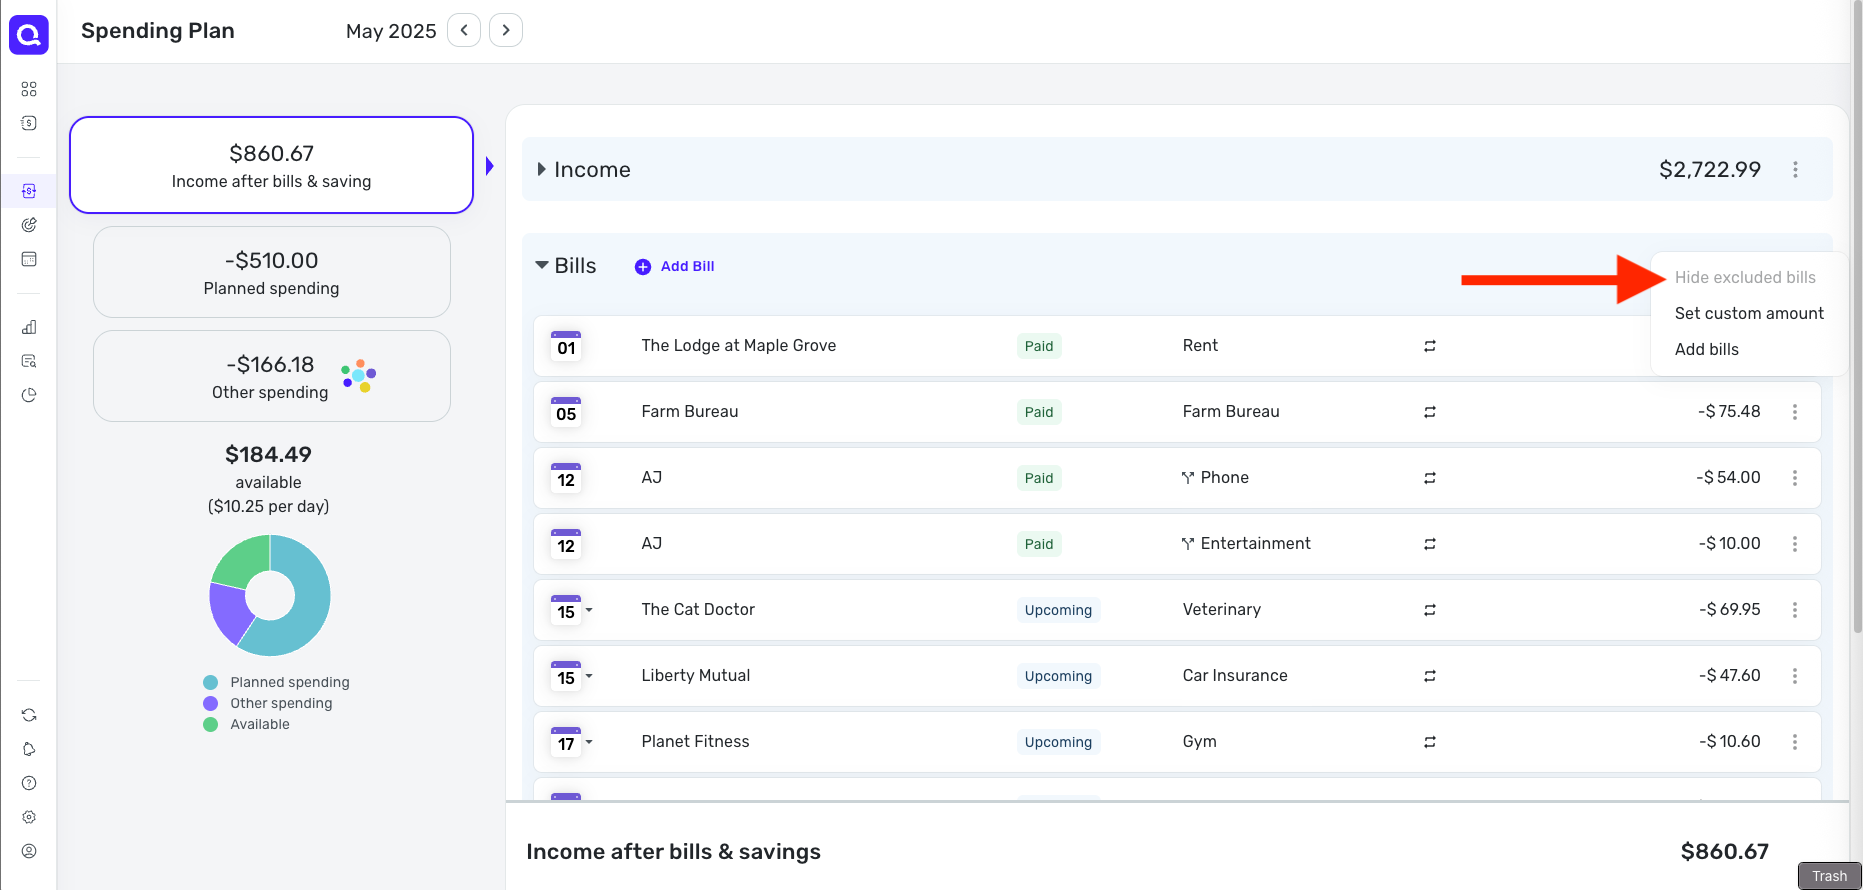Click the Planet Fitness bill name

(695, 741)
